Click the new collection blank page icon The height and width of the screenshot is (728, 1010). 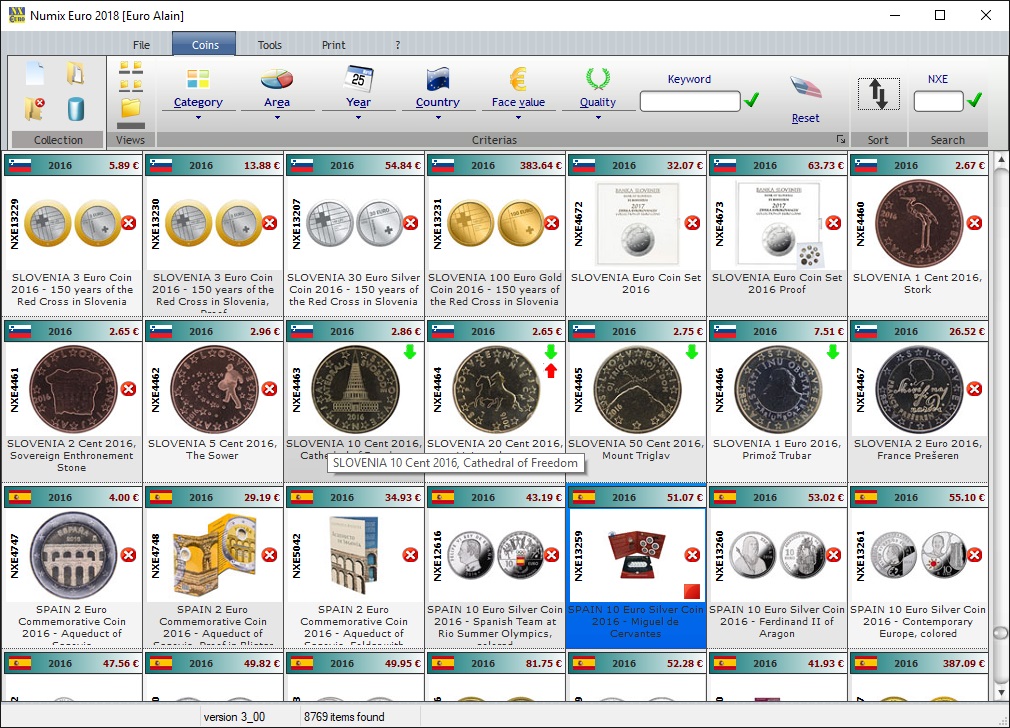point(35,73)
